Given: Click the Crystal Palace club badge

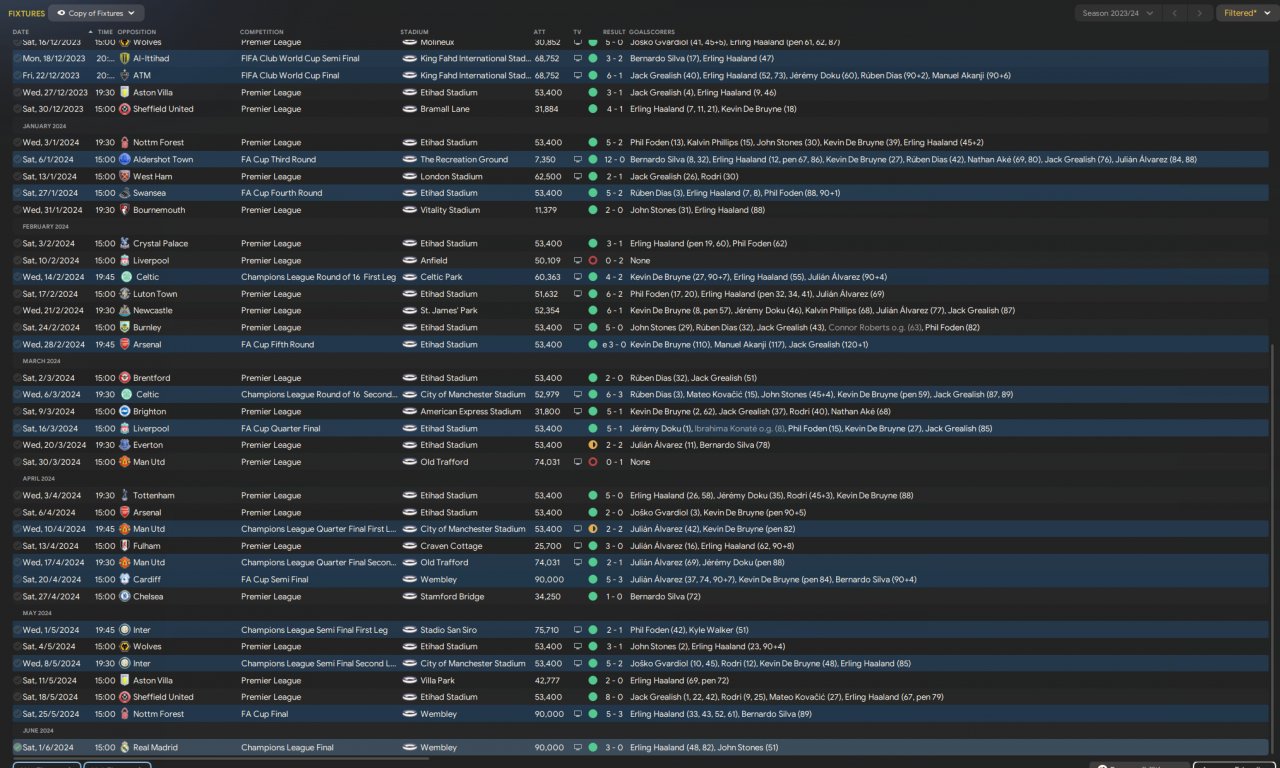Looking at the screenshot, I should click(125, 244).
